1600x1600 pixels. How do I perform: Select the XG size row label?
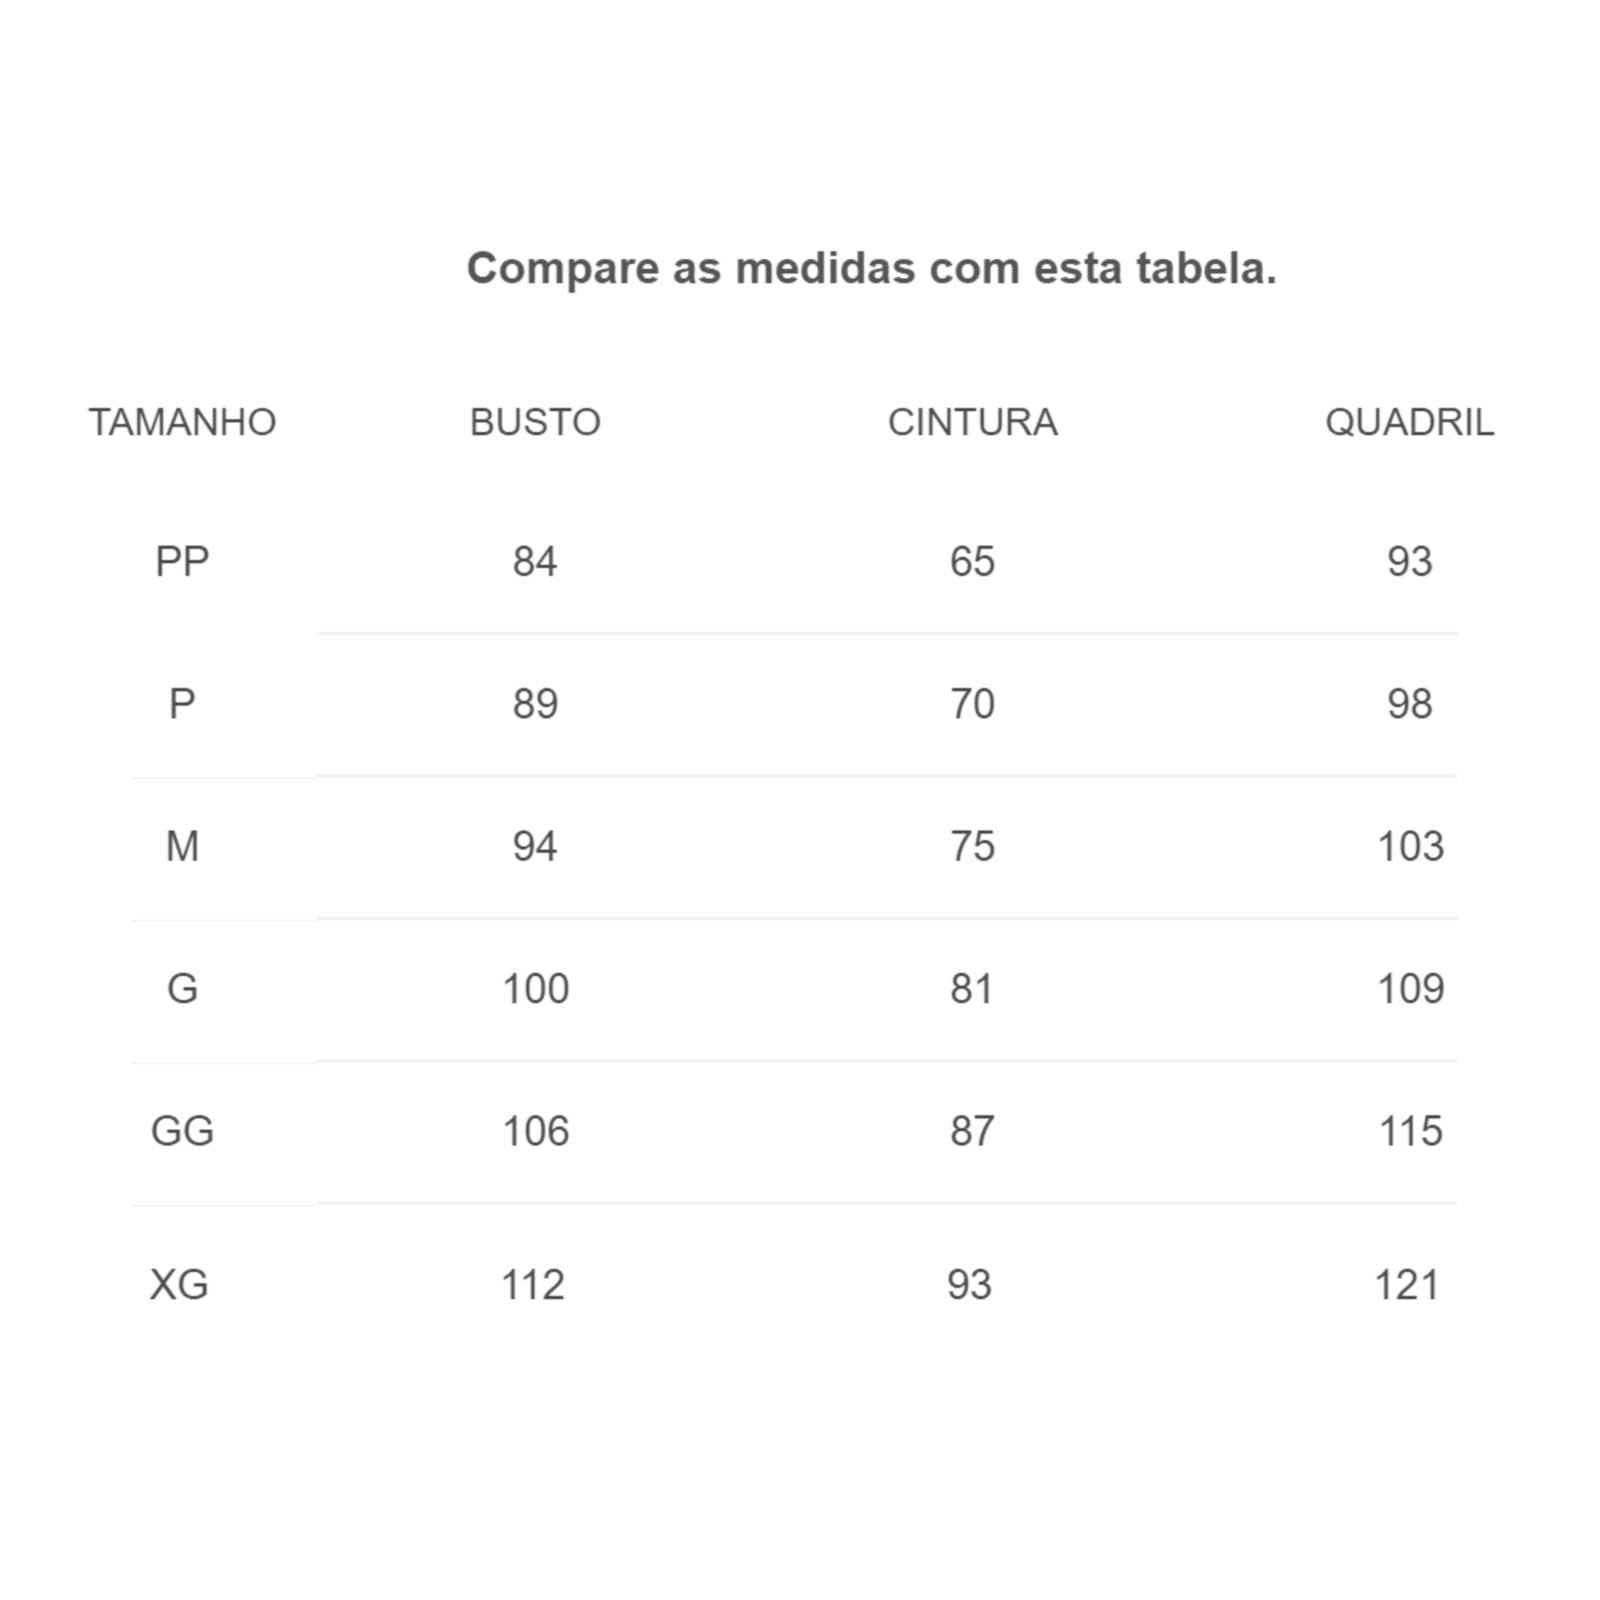pyautogui.click(x=179, y=1284)
